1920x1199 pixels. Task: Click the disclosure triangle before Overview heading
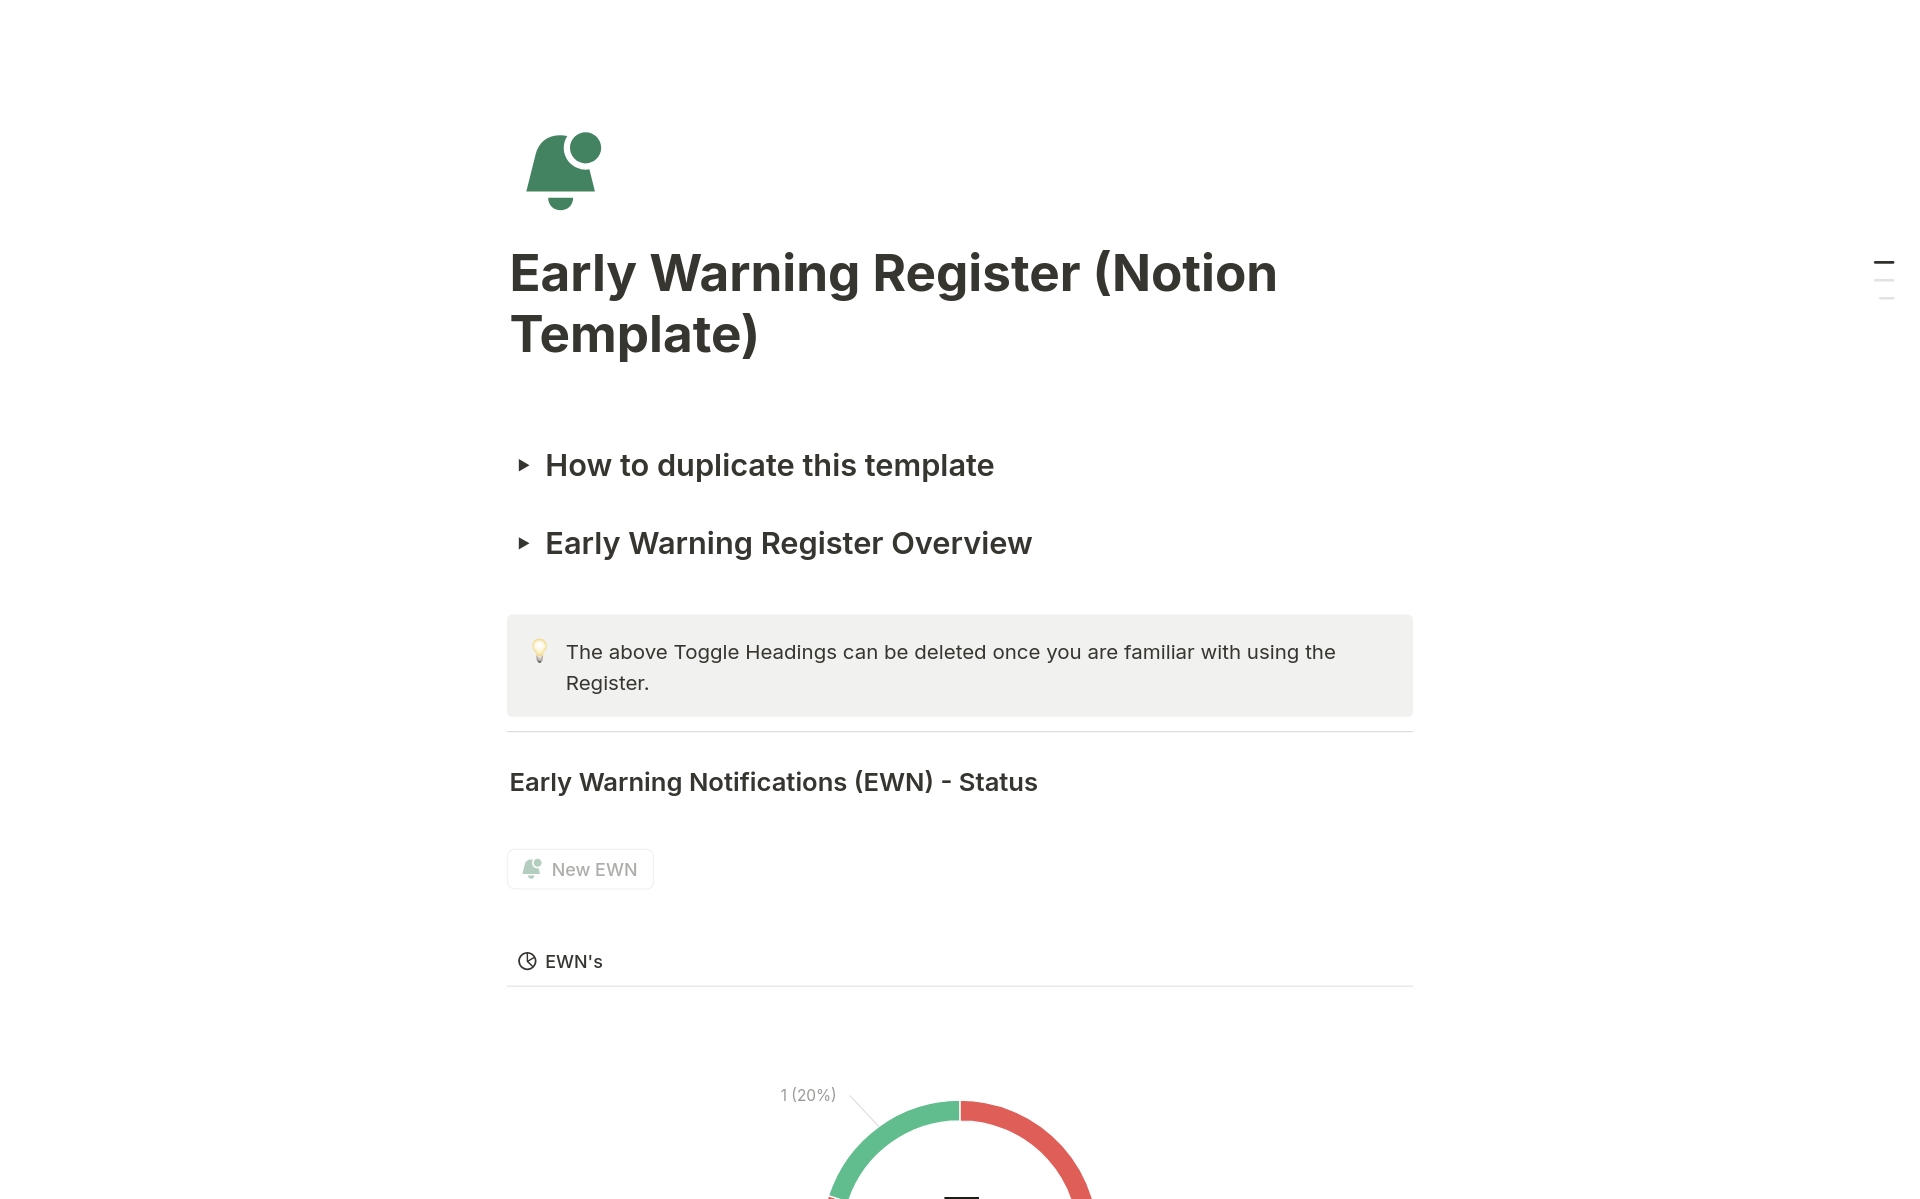[x=524, y=543]
